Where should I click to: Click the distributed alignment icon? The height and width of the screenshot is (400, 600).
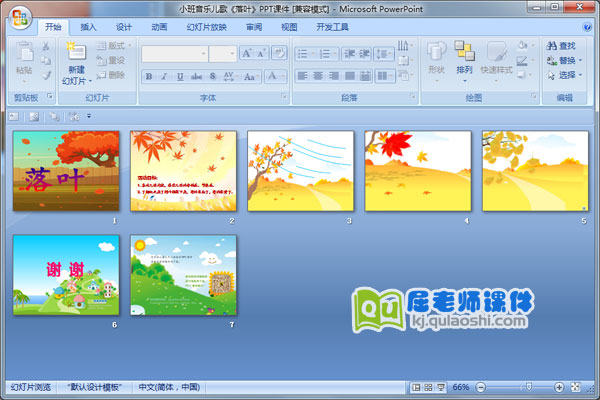point(365,76)
